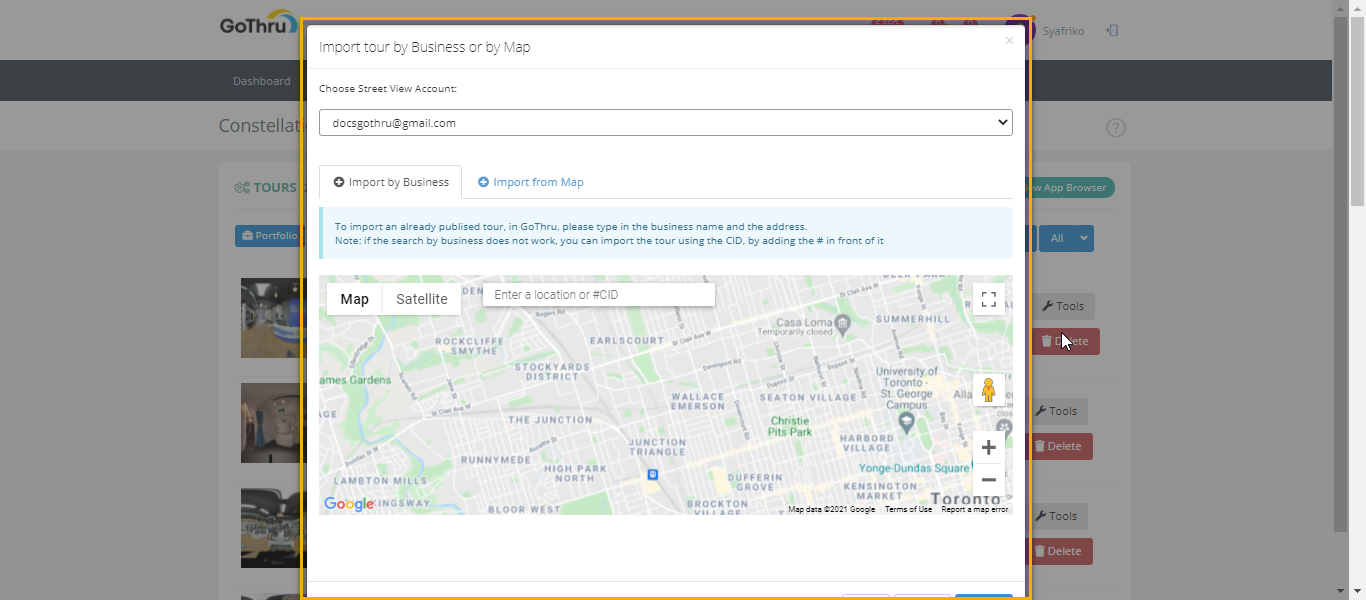
Task: Open the Google Maps Terms of Use link
Action: click(x=908, y=509)
